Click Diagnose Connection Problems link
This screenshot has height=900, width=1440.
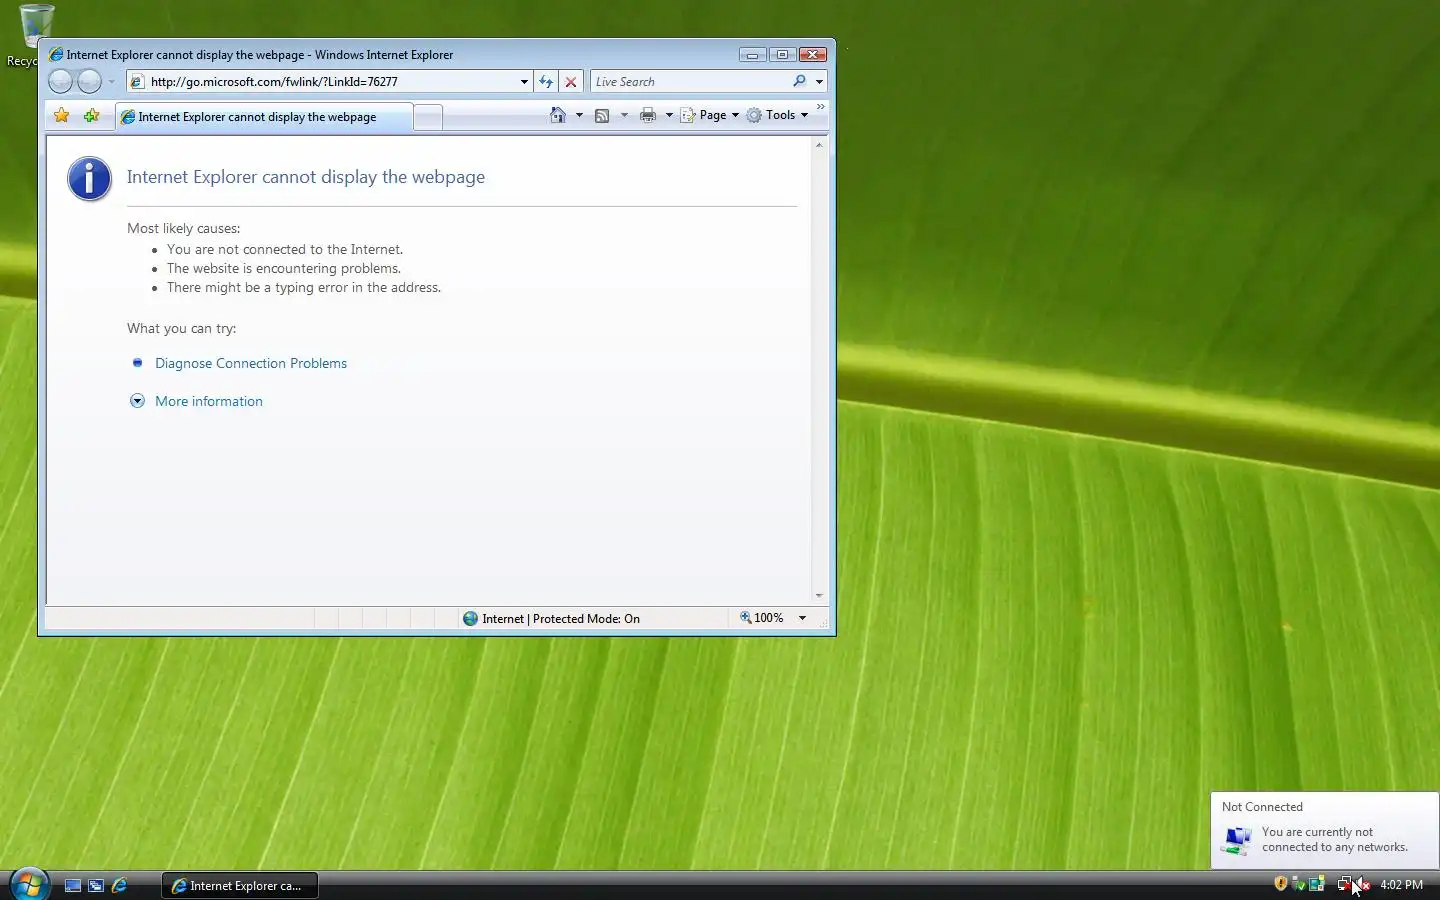point(251,363)
